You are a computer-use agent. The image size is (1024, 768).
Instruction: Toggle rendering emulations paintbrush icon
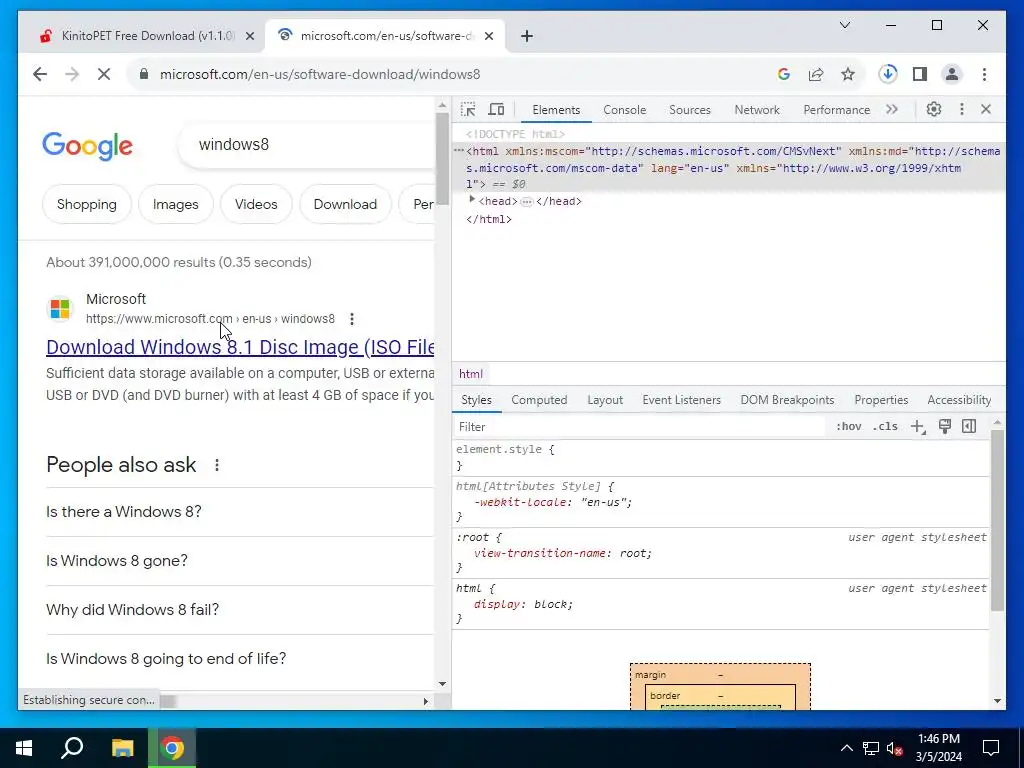click(944, 426)
